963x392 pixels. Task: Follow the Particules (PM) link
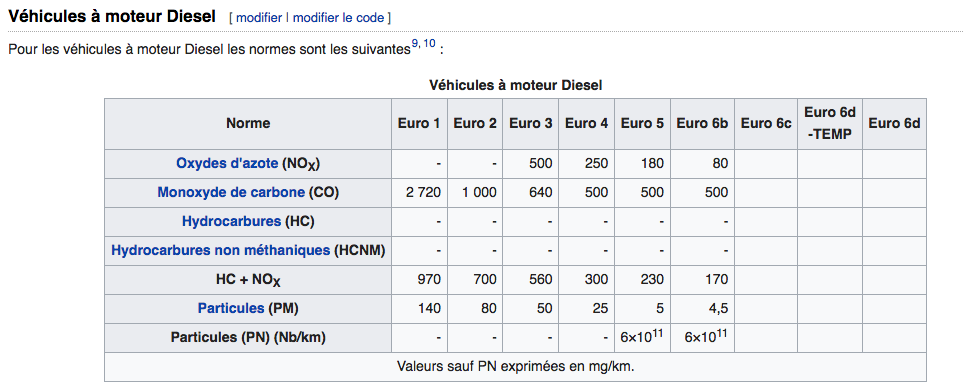pyautogui.click(x=231, y=308)
